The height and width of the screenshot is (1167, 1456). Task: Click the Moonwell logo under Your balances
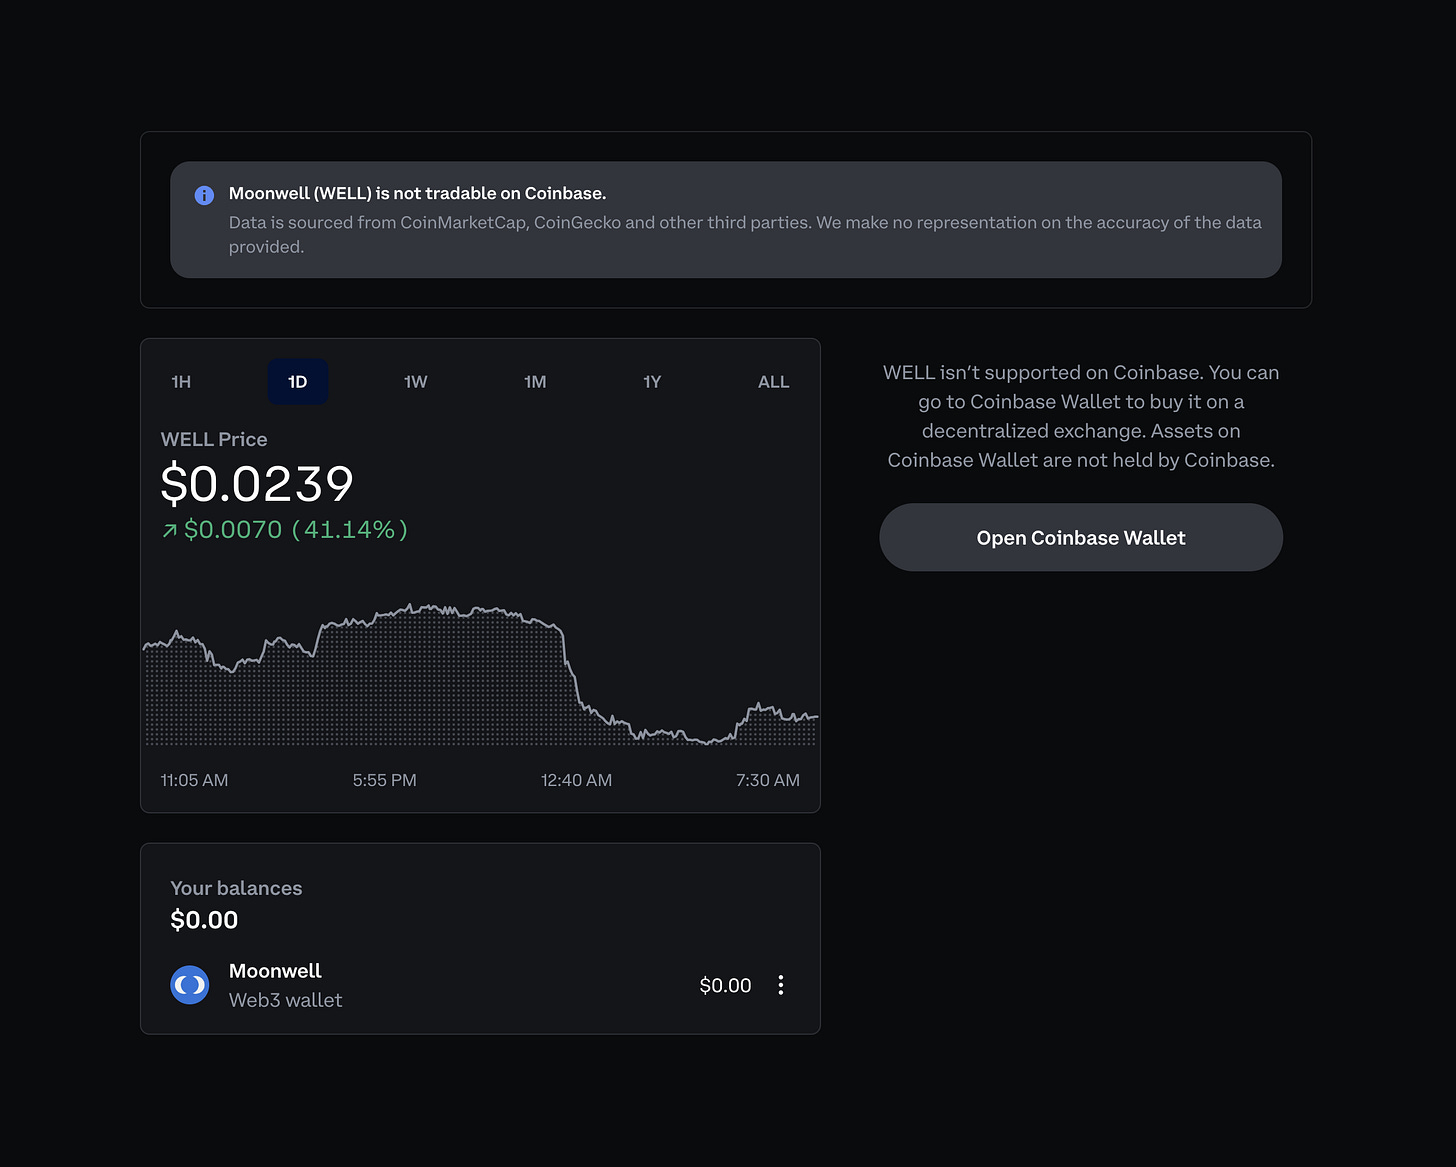click(x=189, y=984)
